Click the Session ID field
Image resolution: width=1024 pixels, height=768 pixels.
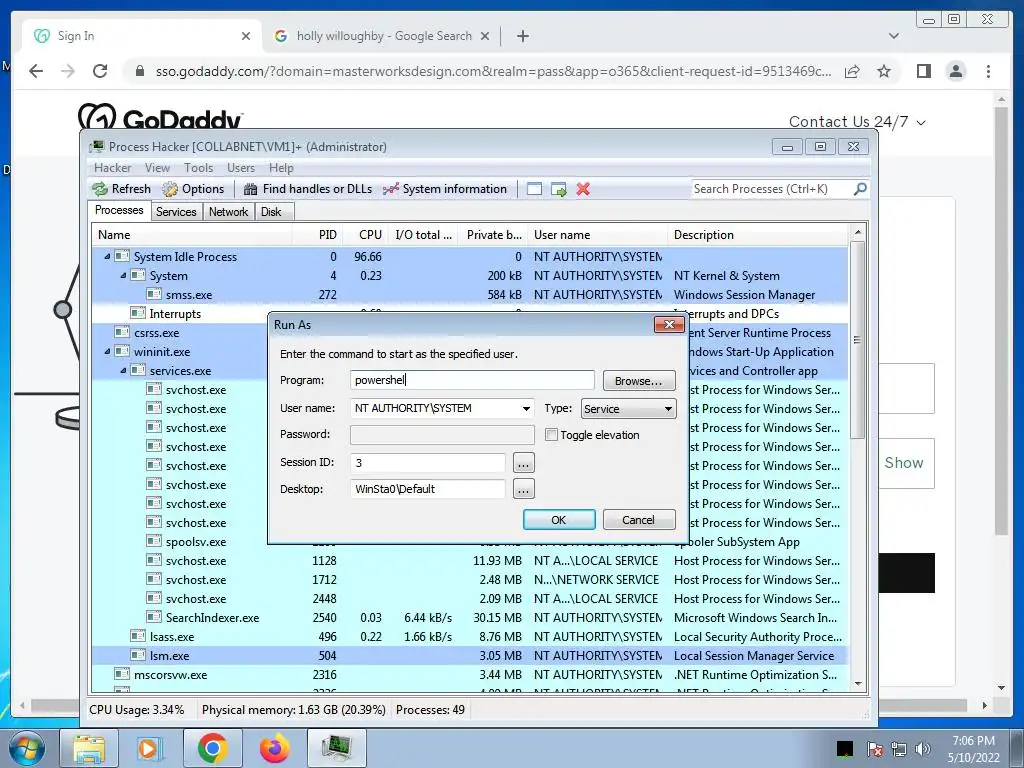[x=428, y=463]
